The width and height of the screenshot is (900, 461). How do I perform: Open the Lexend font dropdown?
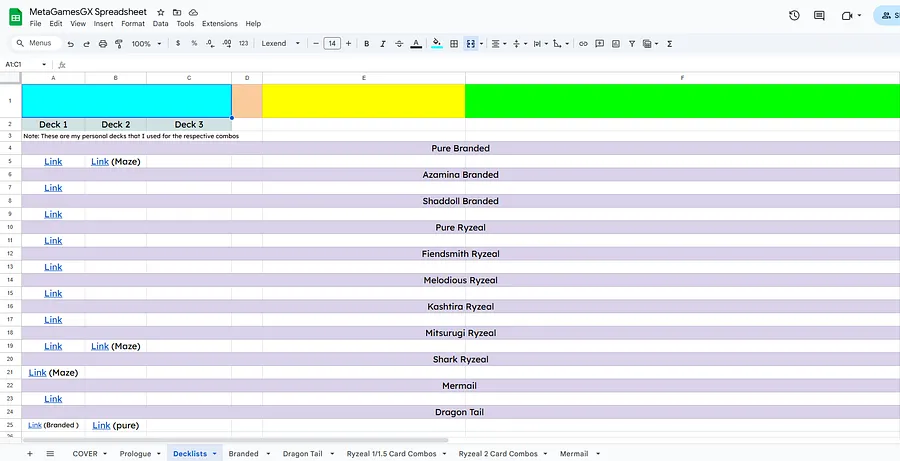tap(281, 44)
